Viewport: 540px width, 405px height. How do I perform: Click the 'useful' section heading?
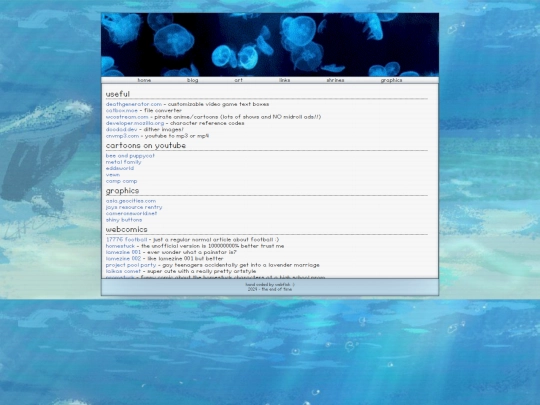[x=118, y=94]
